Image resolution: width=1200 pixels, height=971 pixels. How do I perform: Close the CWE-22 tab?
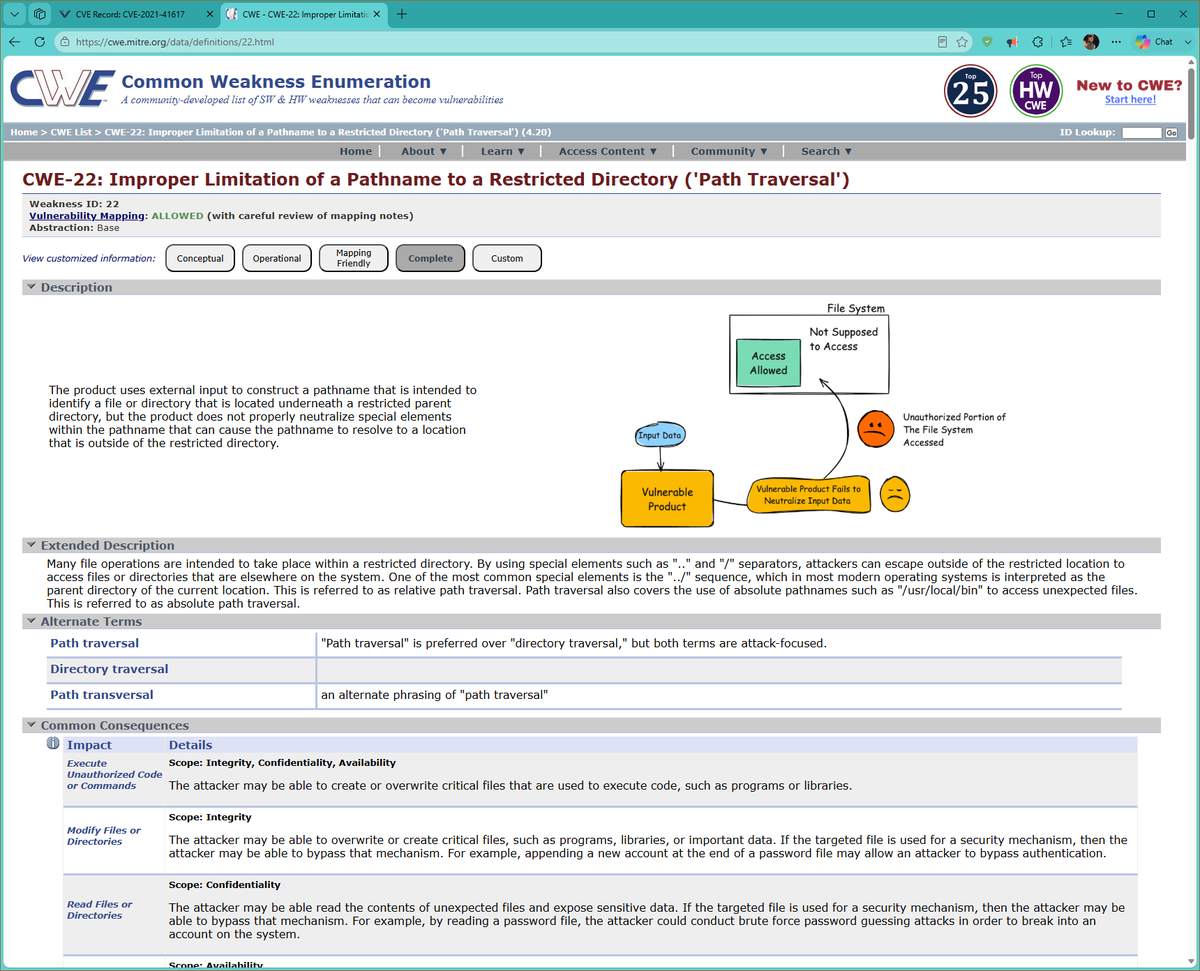(x=376, y=14)
